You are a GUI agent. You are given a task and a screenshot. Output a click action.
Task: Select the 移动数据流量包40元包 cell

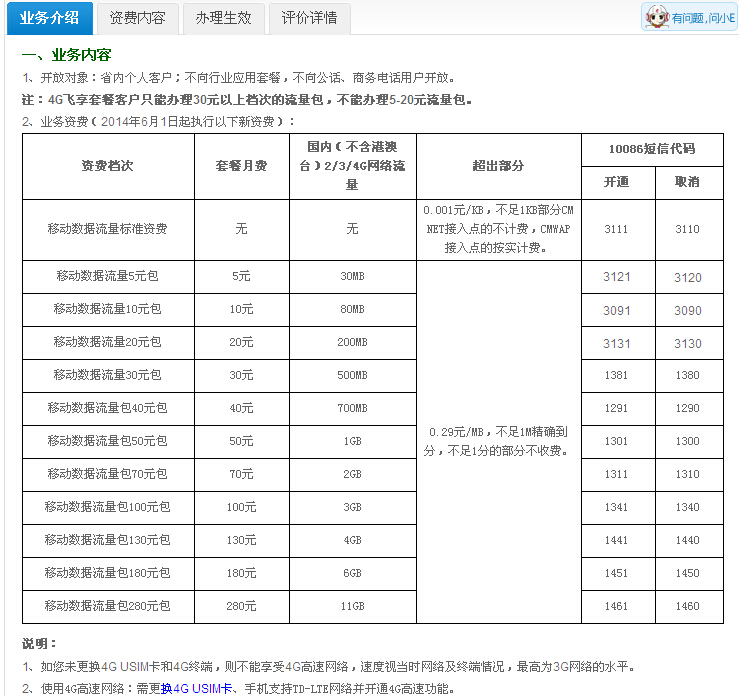[107, 408]
